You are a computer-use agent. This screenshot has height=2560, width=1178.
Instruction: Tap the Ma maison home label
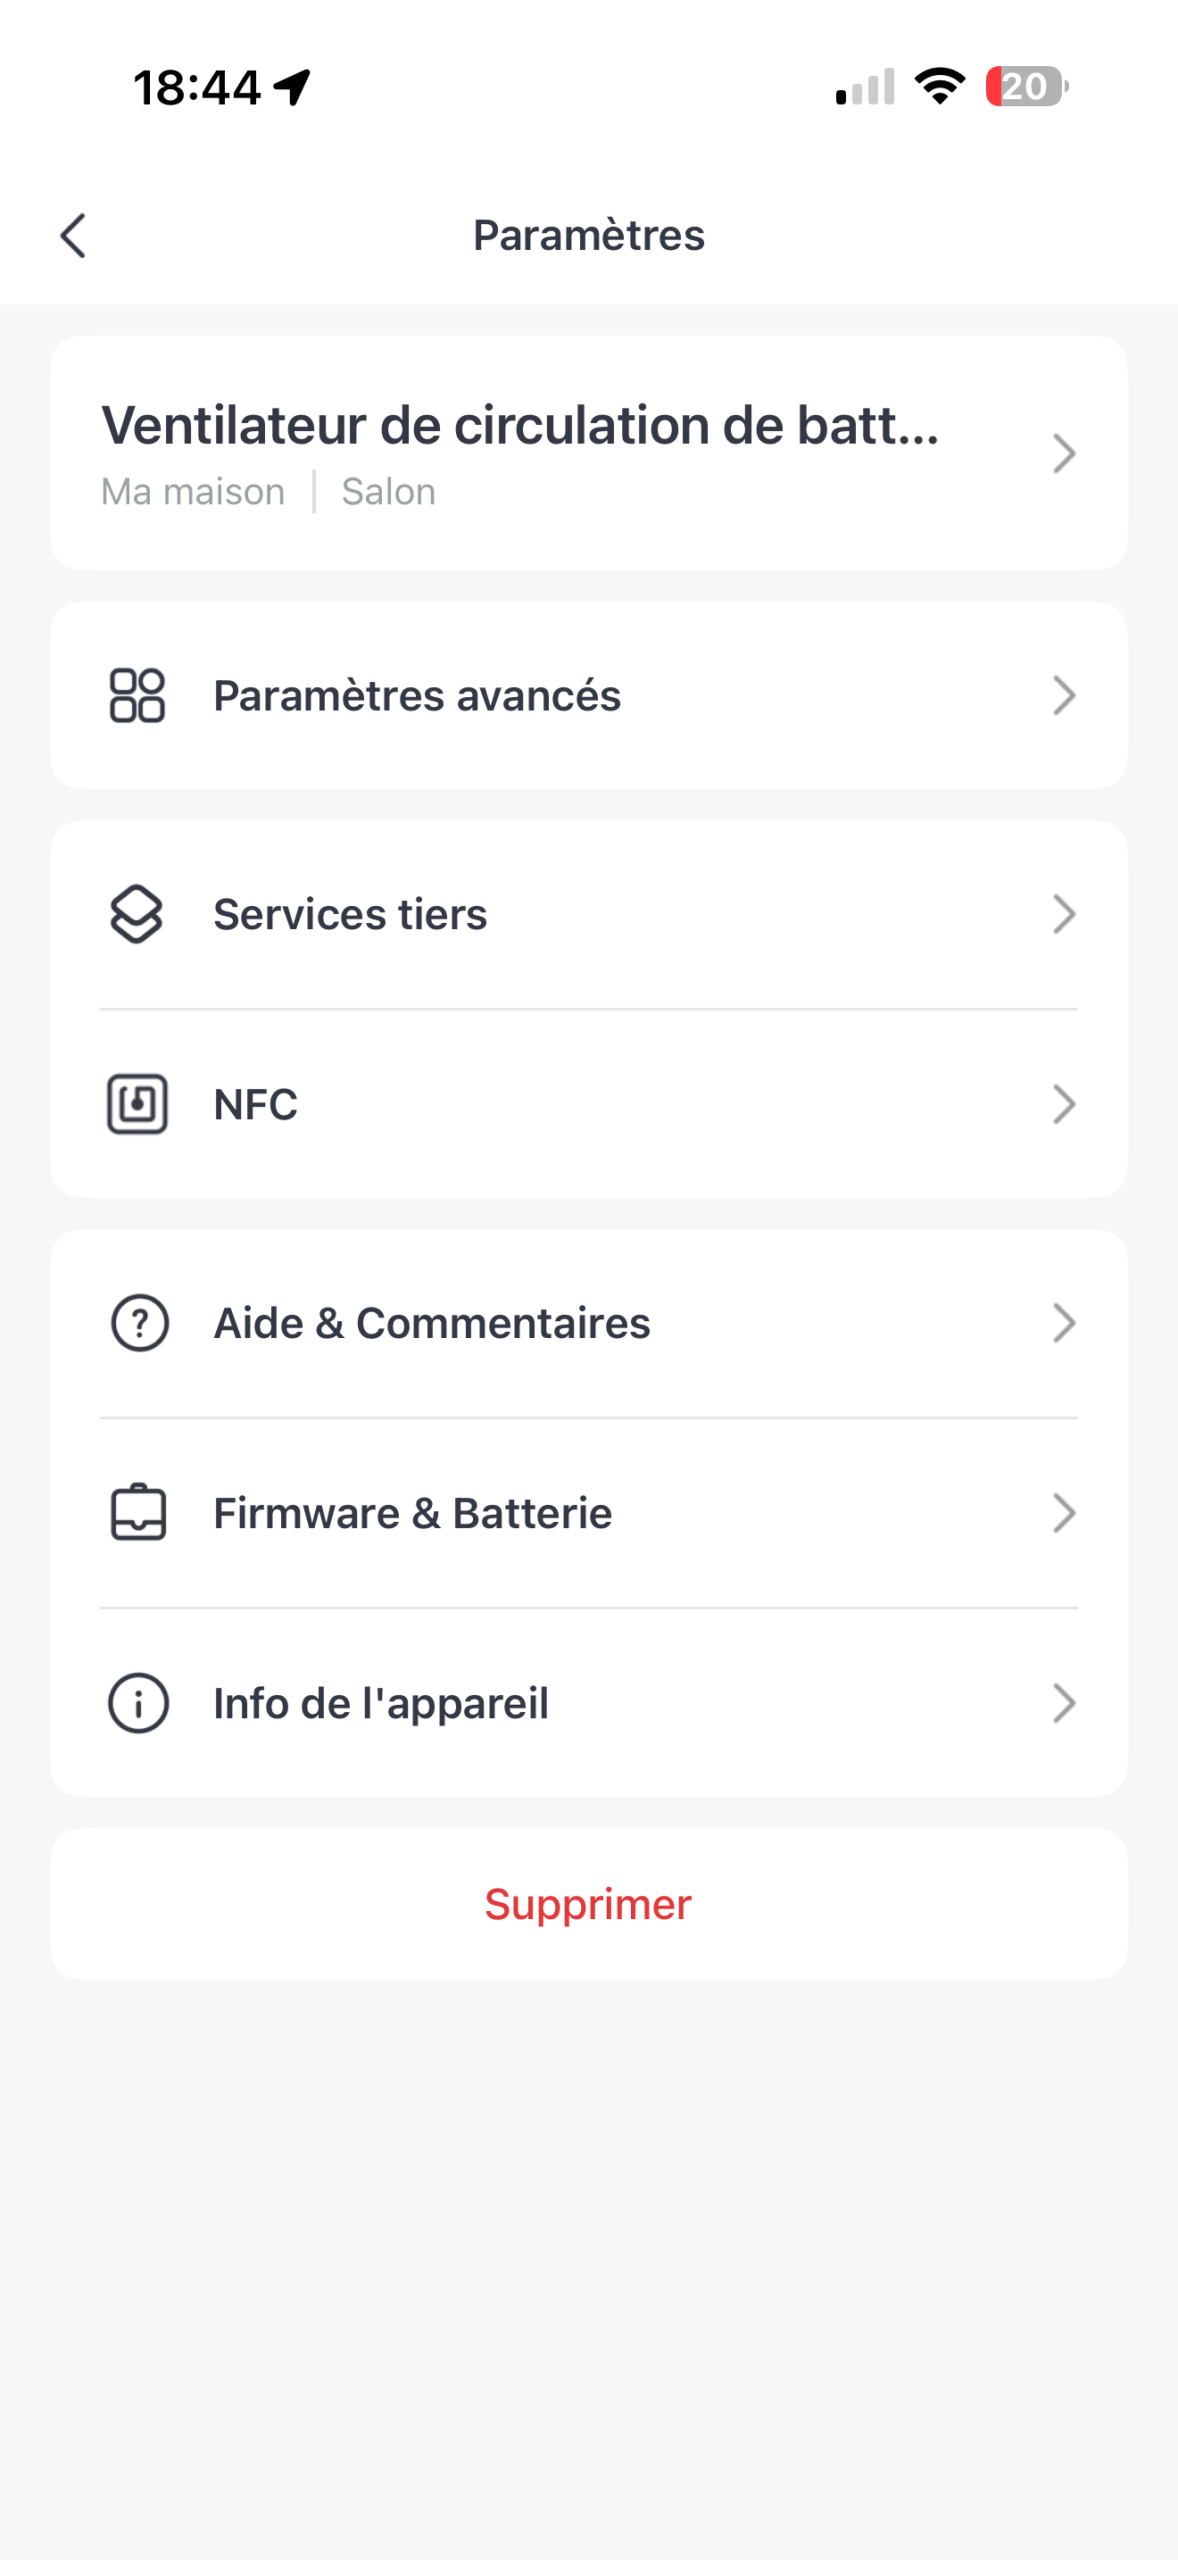[x=193, y=492]
